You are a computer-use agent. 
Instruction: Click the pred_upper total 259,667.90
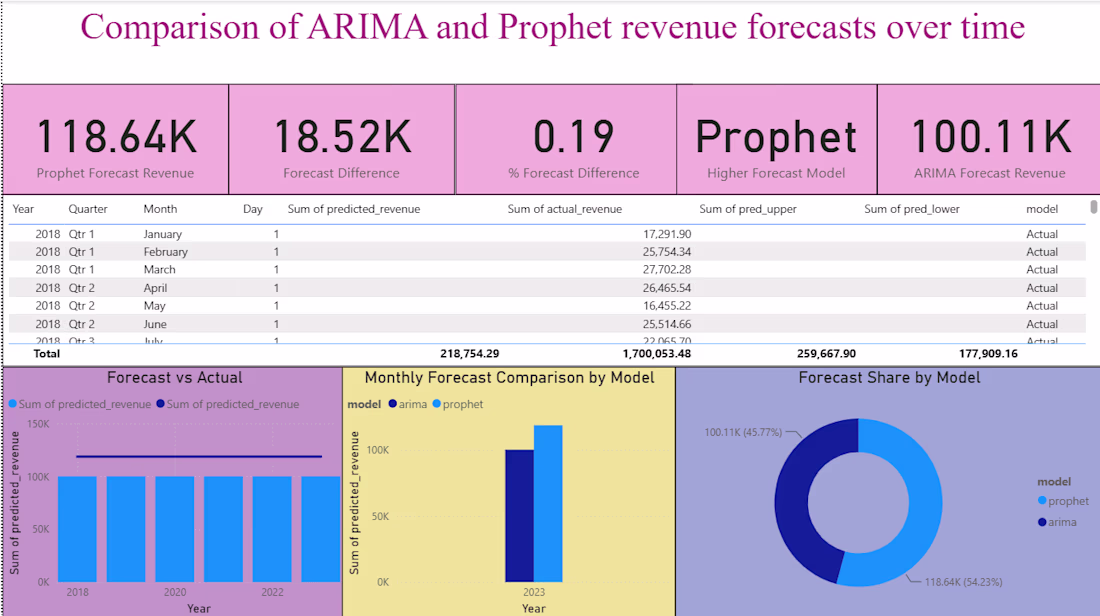tap(826, 354)
